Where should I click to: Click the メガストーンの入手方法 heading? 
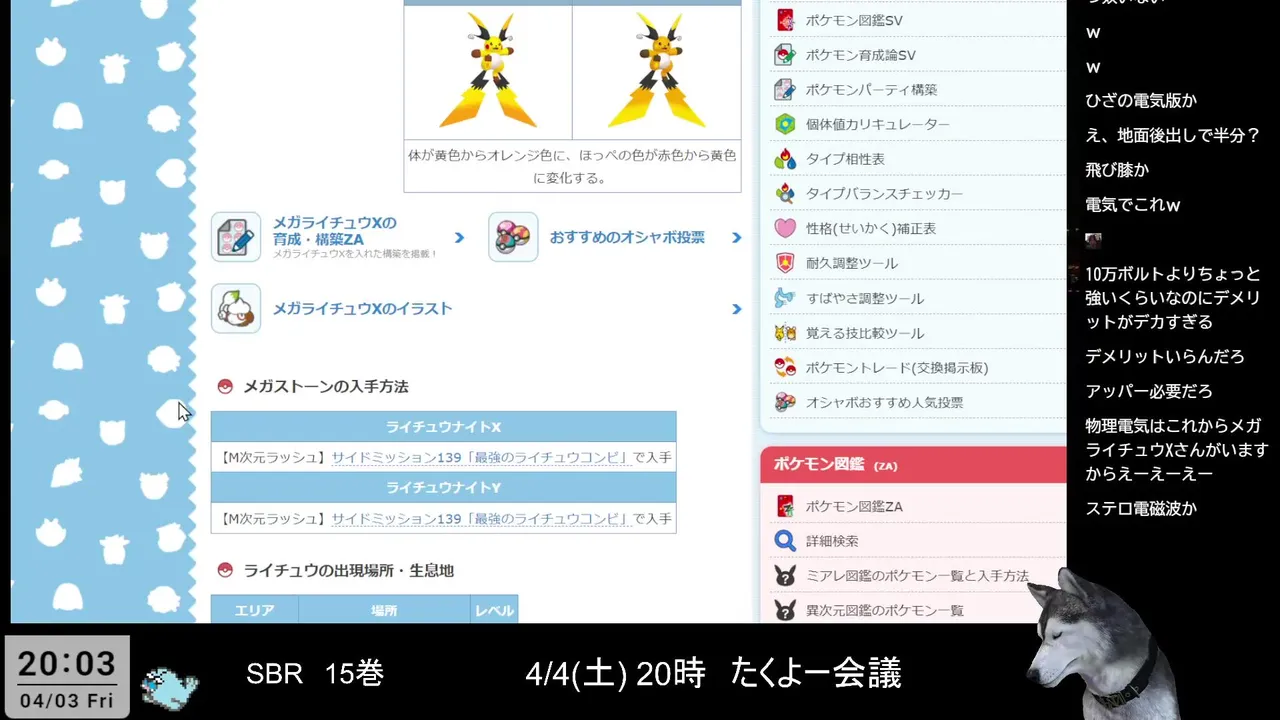pos(326,386)
